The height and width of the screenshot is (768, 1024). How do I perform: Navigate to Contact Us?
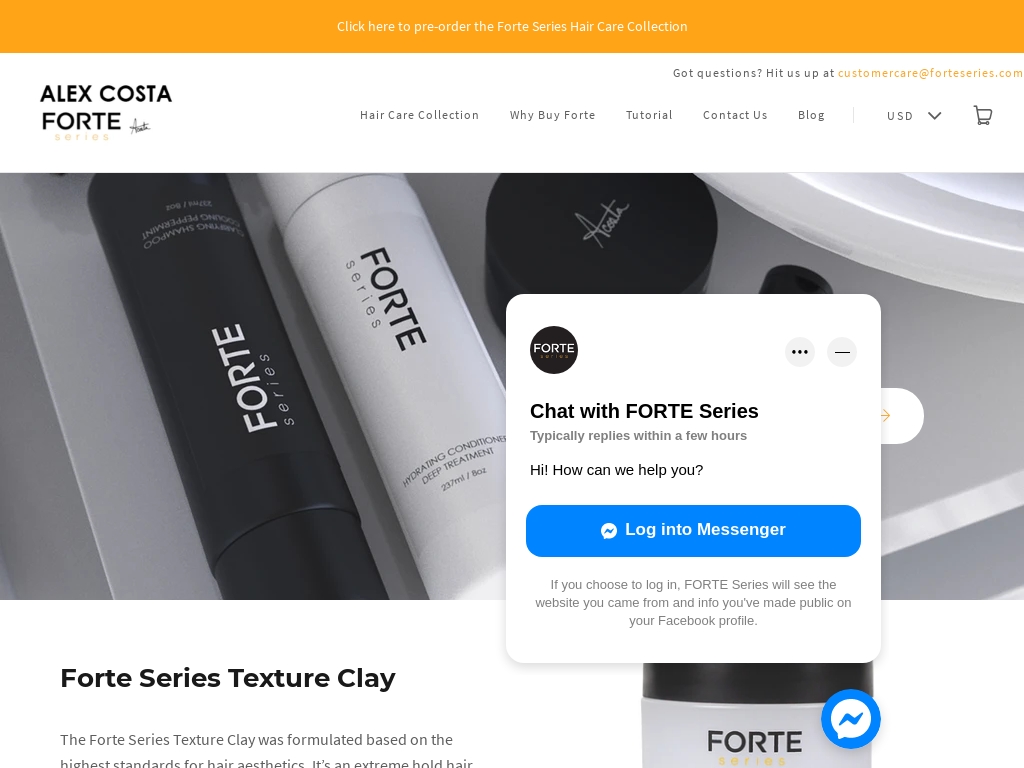pyautogui.click(x=735, y=115)
